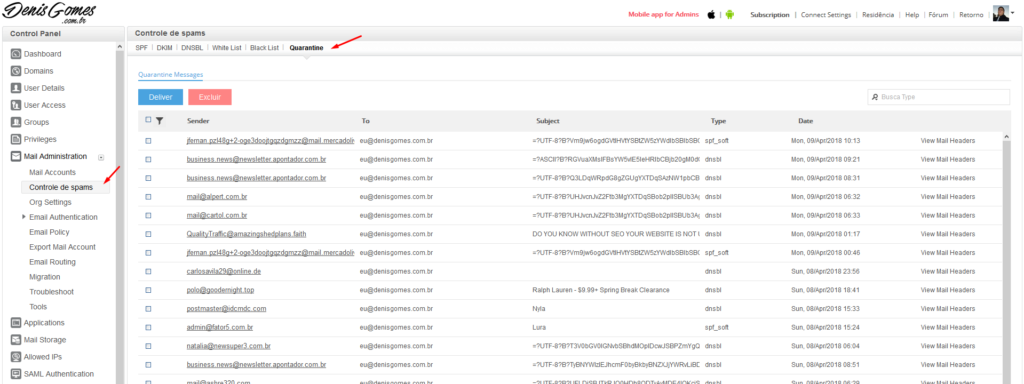Click the Denis Gomes logo
The width and height of the screenshot is (1024, 384).
(50, 12)
